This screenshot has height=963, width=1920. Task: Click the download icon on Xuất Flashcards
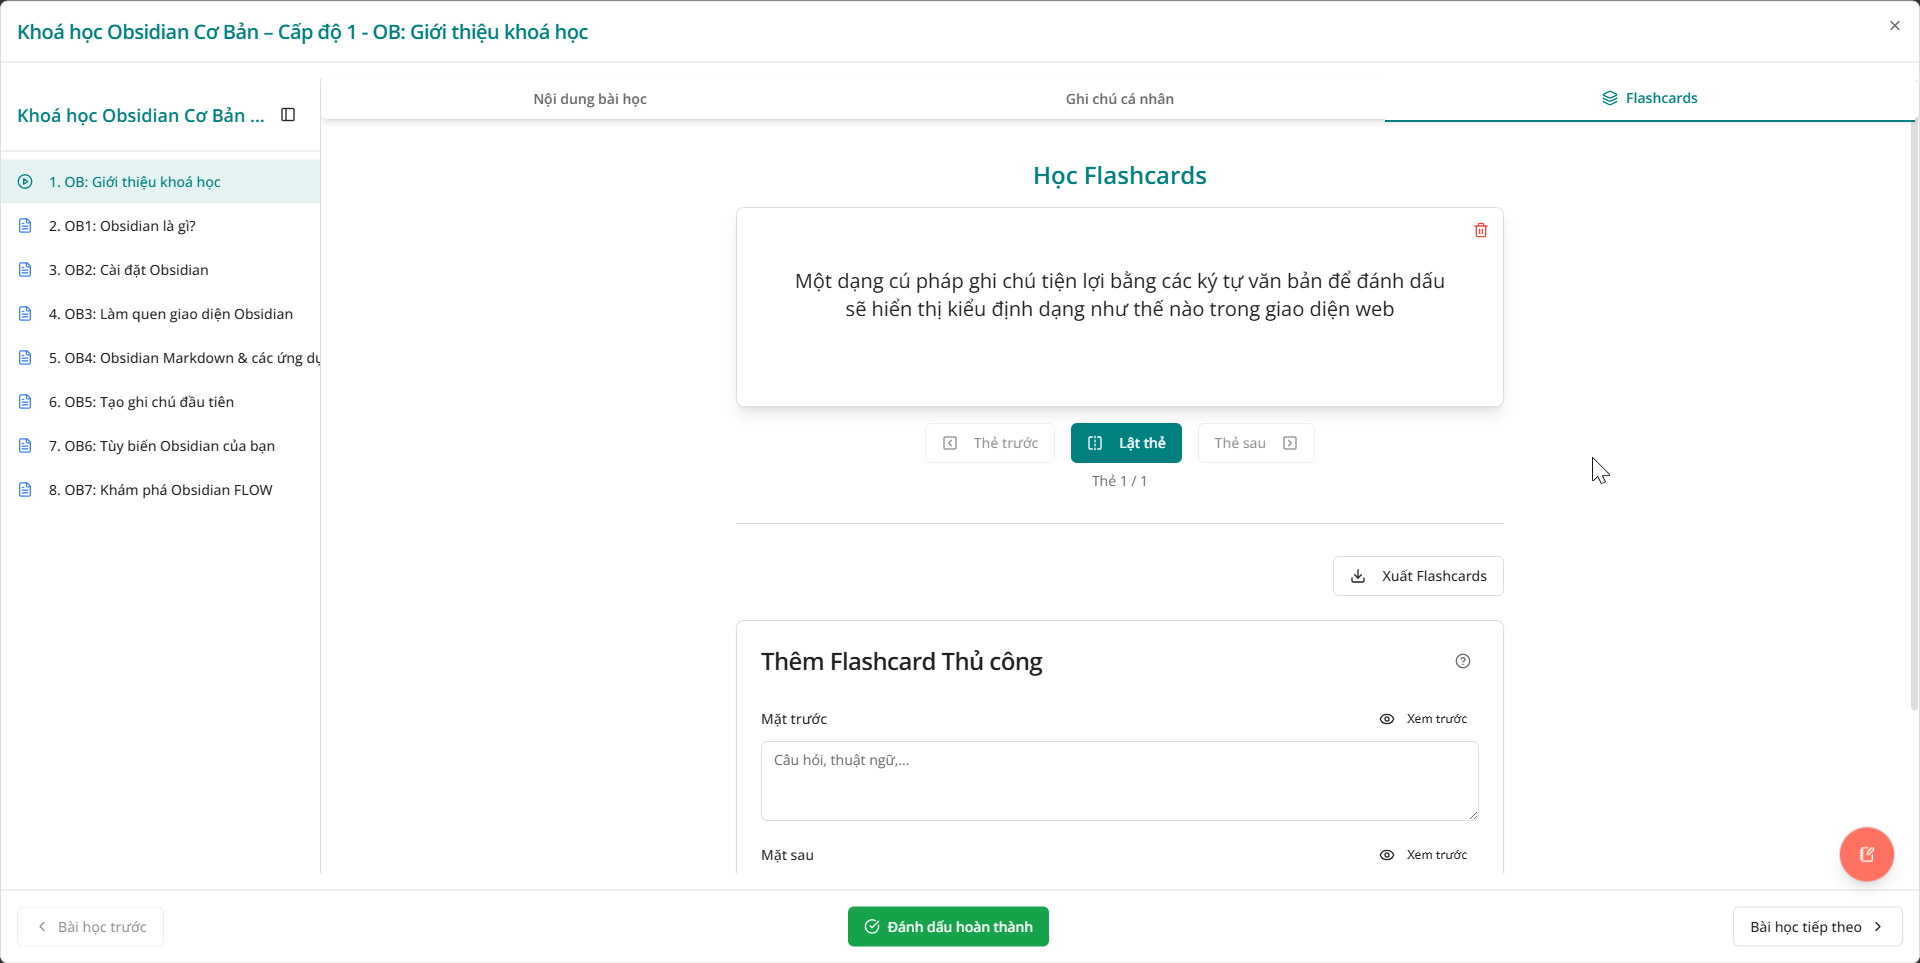coord(1357,576)
